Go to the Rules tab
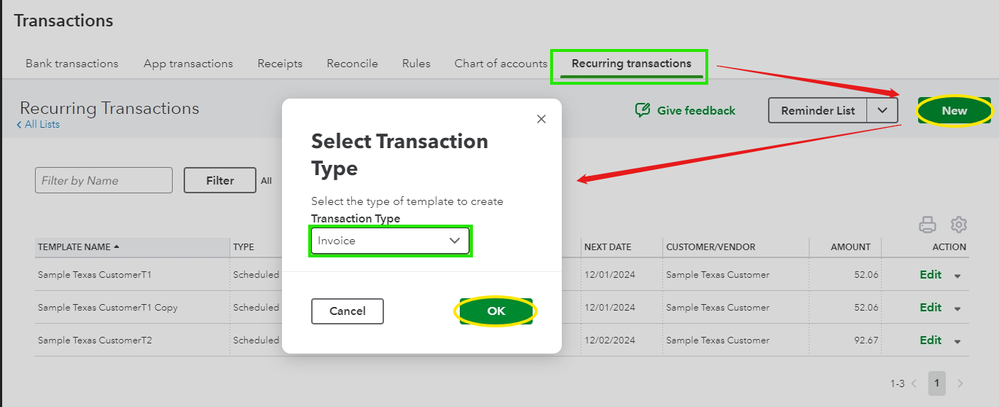This screenshot has width=999, height=407. coord(416,64)
